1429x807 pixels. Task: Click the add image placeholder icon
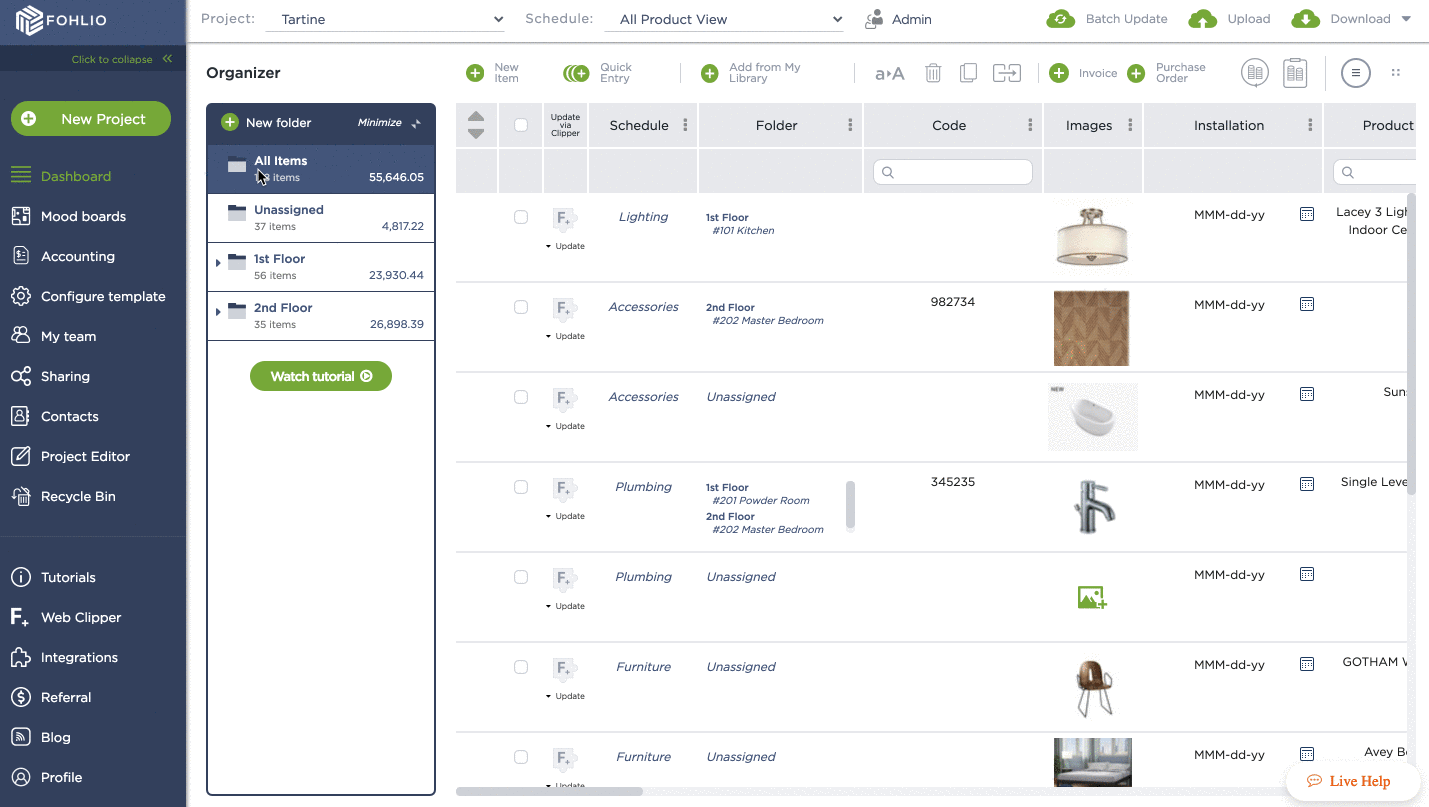[1091, 598]
